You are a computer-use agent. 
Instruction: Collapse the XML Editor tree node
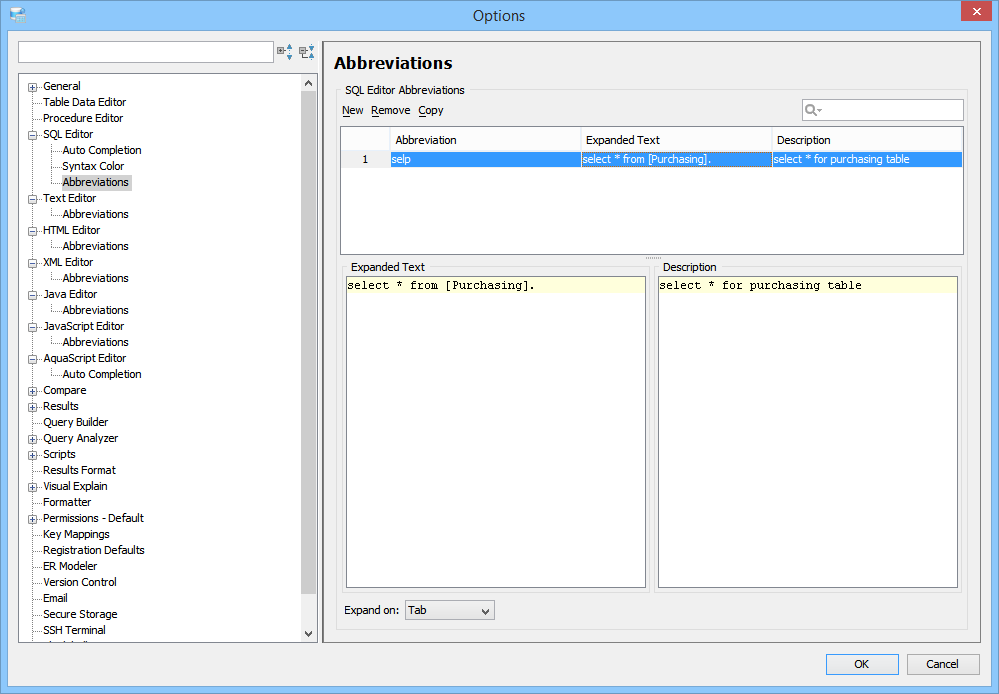(32, 263)
